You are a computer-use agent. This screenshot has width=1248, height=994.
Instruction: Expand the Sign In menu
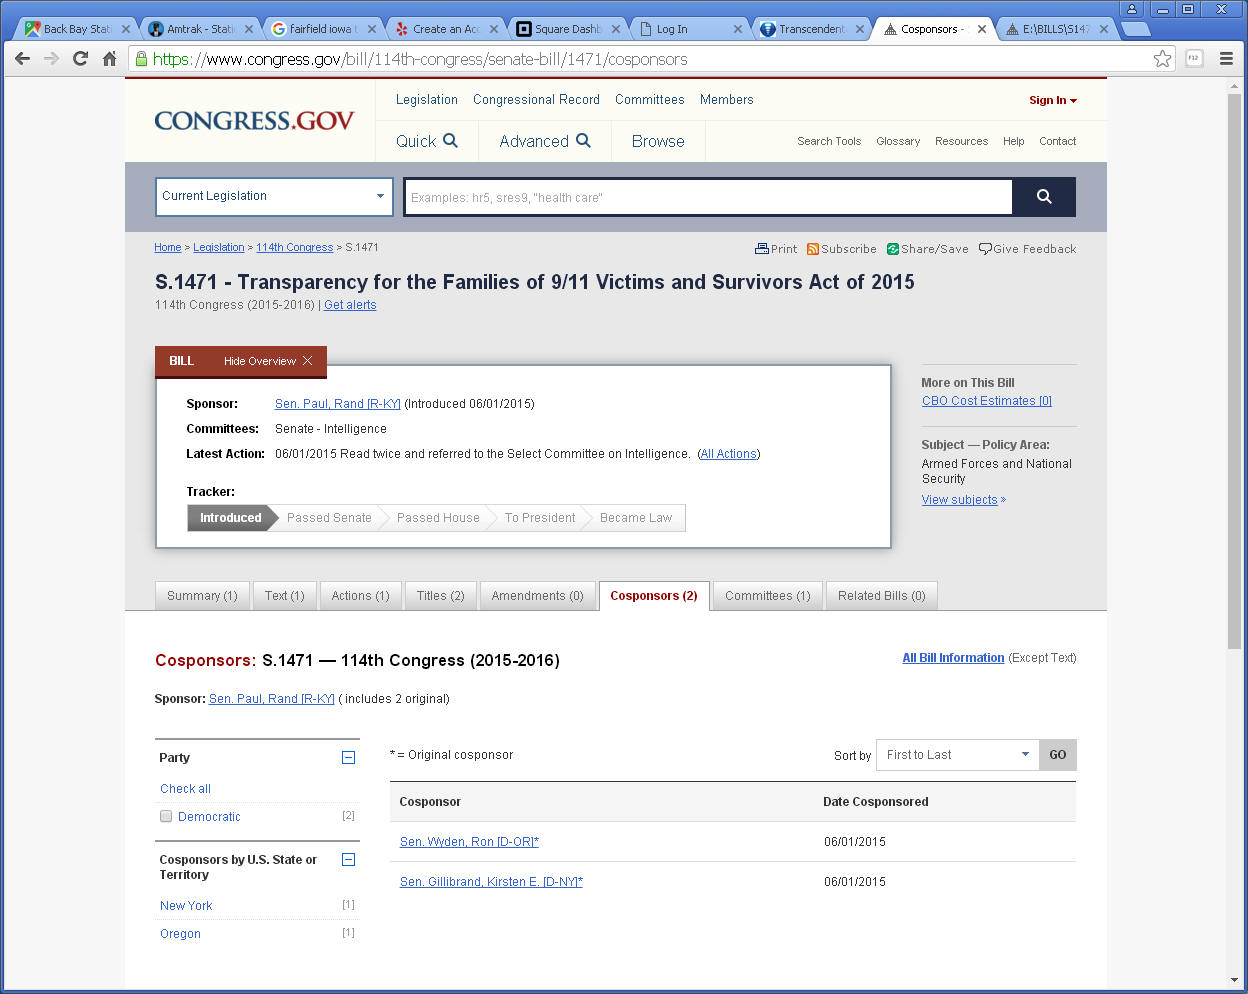[1053, 100]
